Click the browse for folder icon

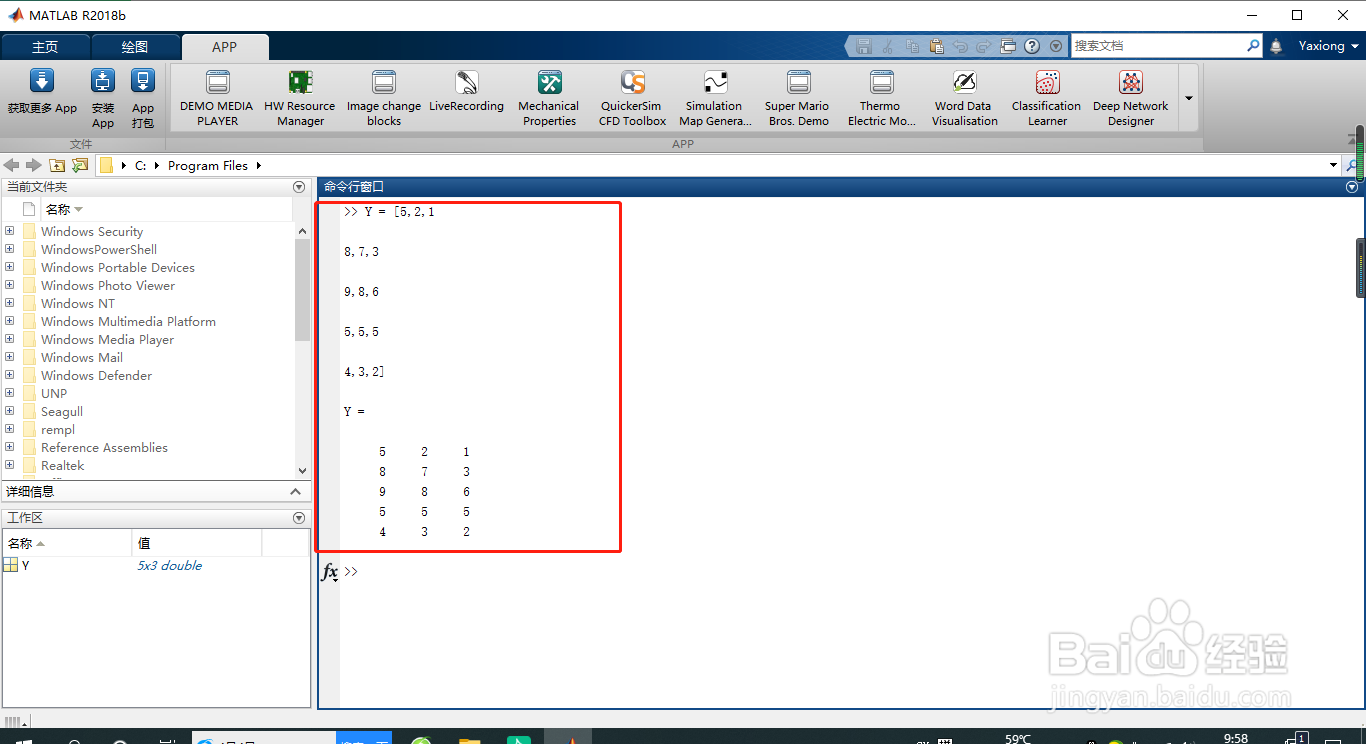click(80, 165)
